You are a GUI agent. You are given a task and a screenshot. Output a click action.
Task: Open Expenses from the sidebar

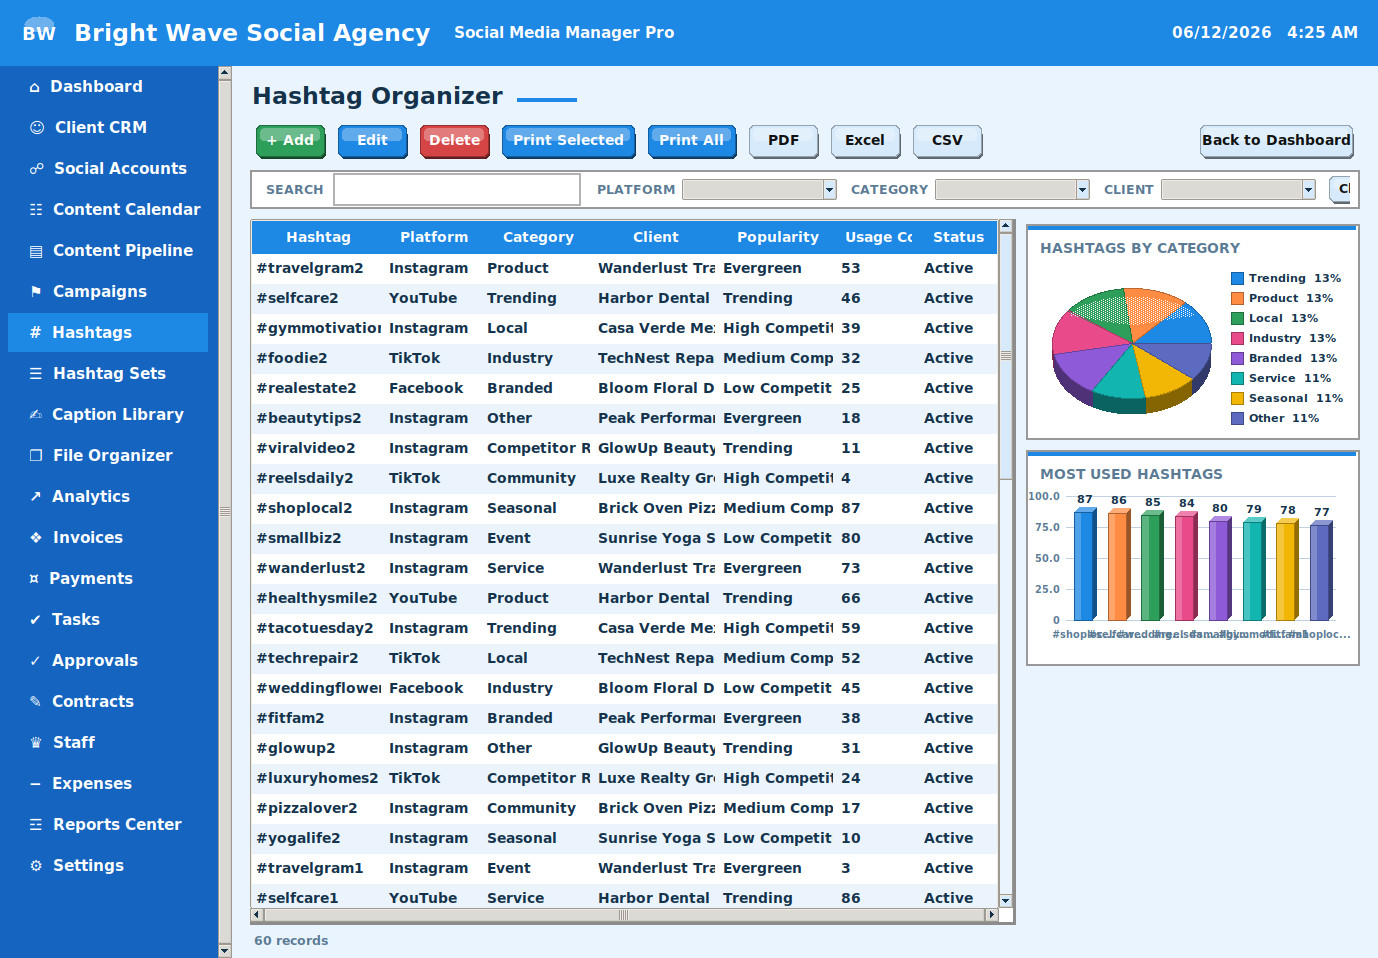point(108,784)
